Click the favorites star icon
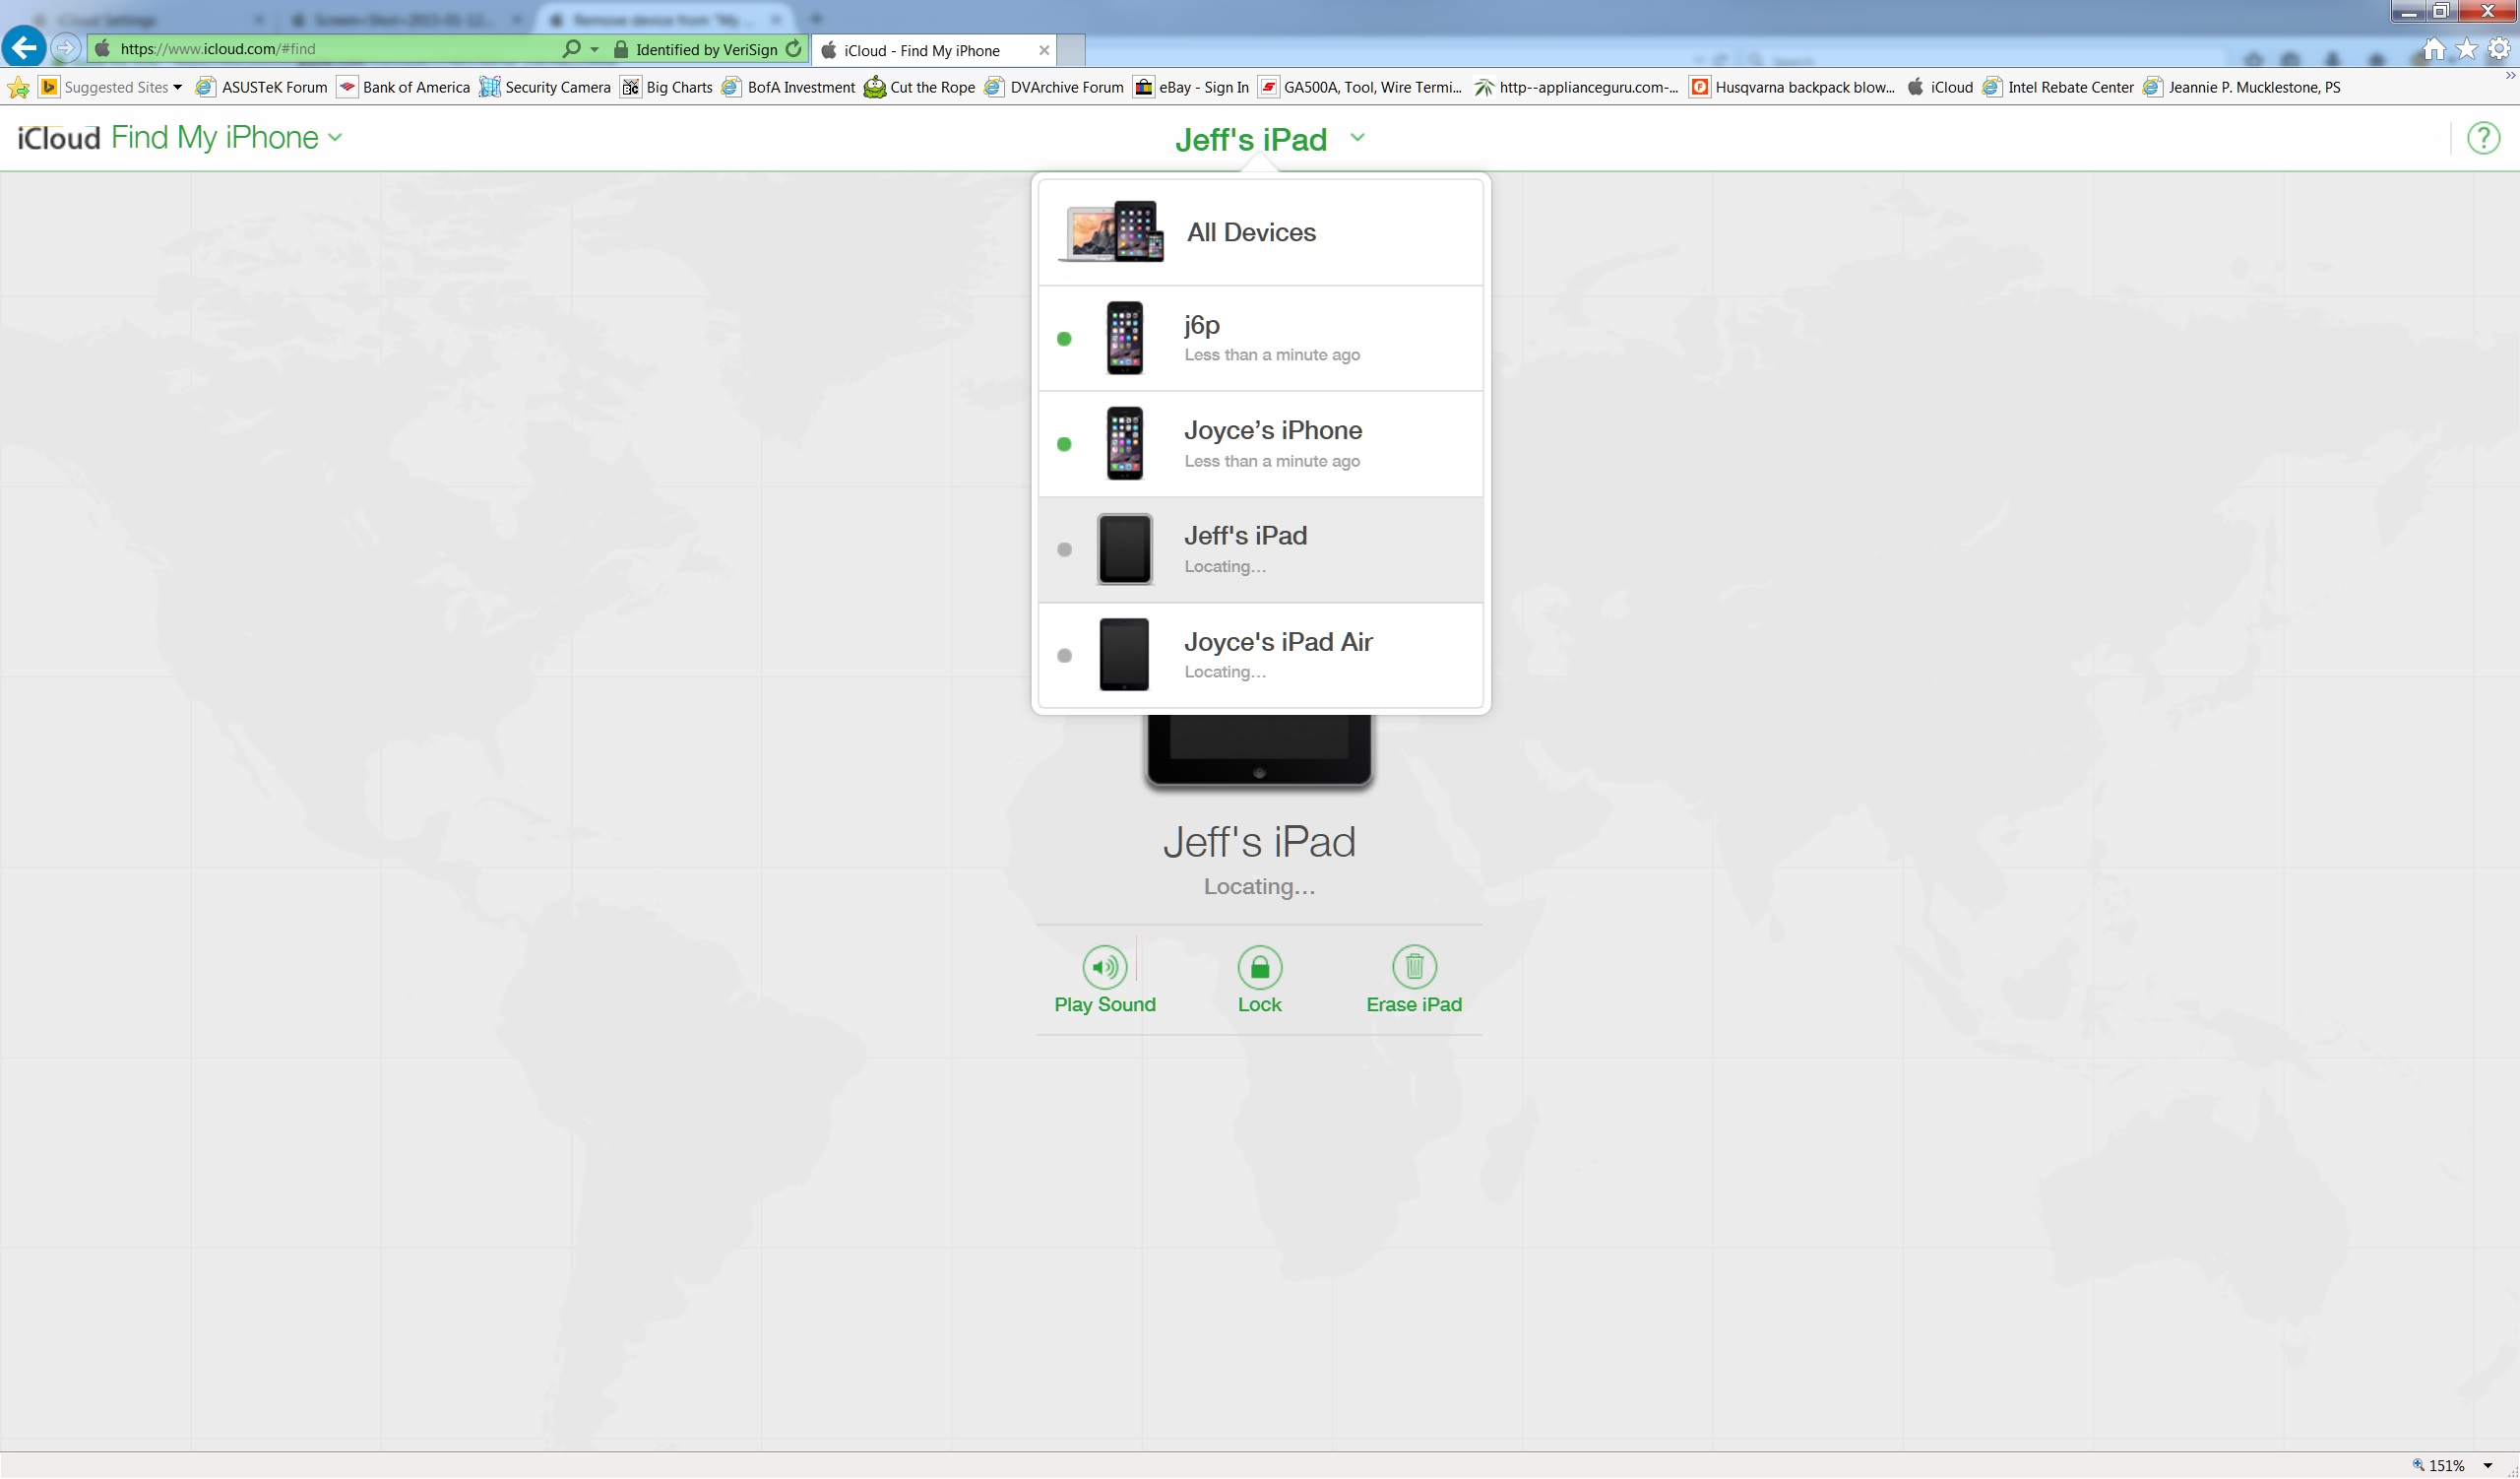 (x=2466, y=49)
